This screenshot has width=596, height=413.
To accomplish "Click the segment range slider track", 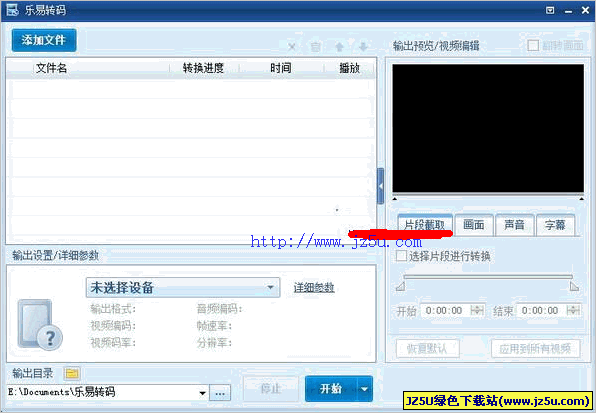I will coord(488,277).
